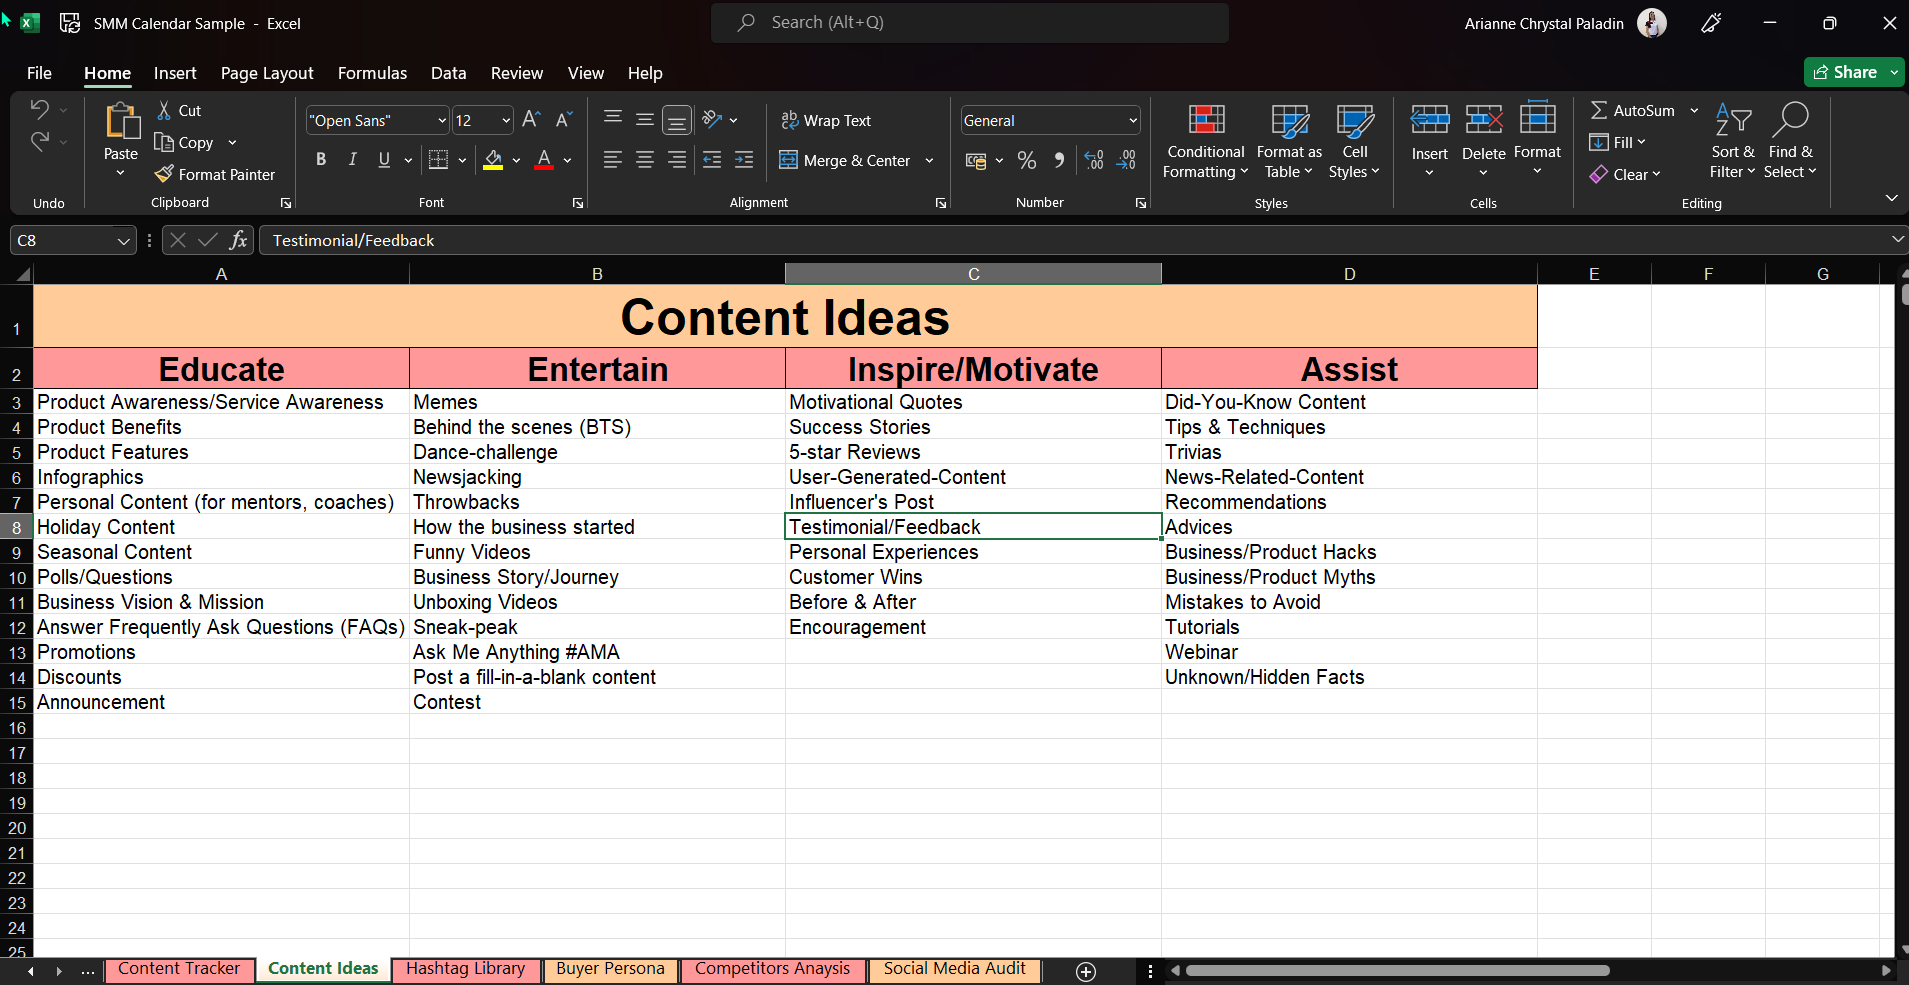Viewport: 1909px width, 985px height.
Task: Click the Cut scissors icon
Action: pyautogui.click(x=164, y=110)
